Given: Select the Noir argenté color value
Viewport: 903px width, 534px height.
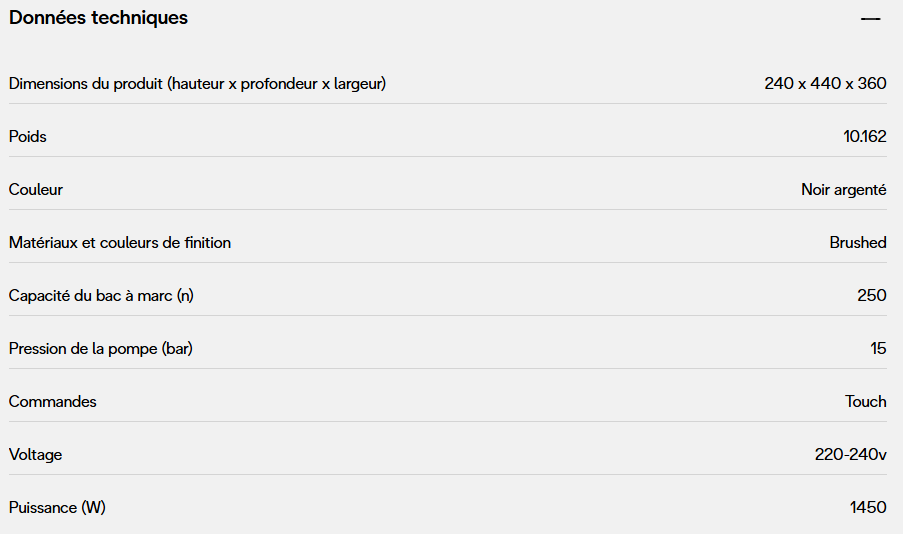Looking at the screenshot, I should click(x=843, y=190).
